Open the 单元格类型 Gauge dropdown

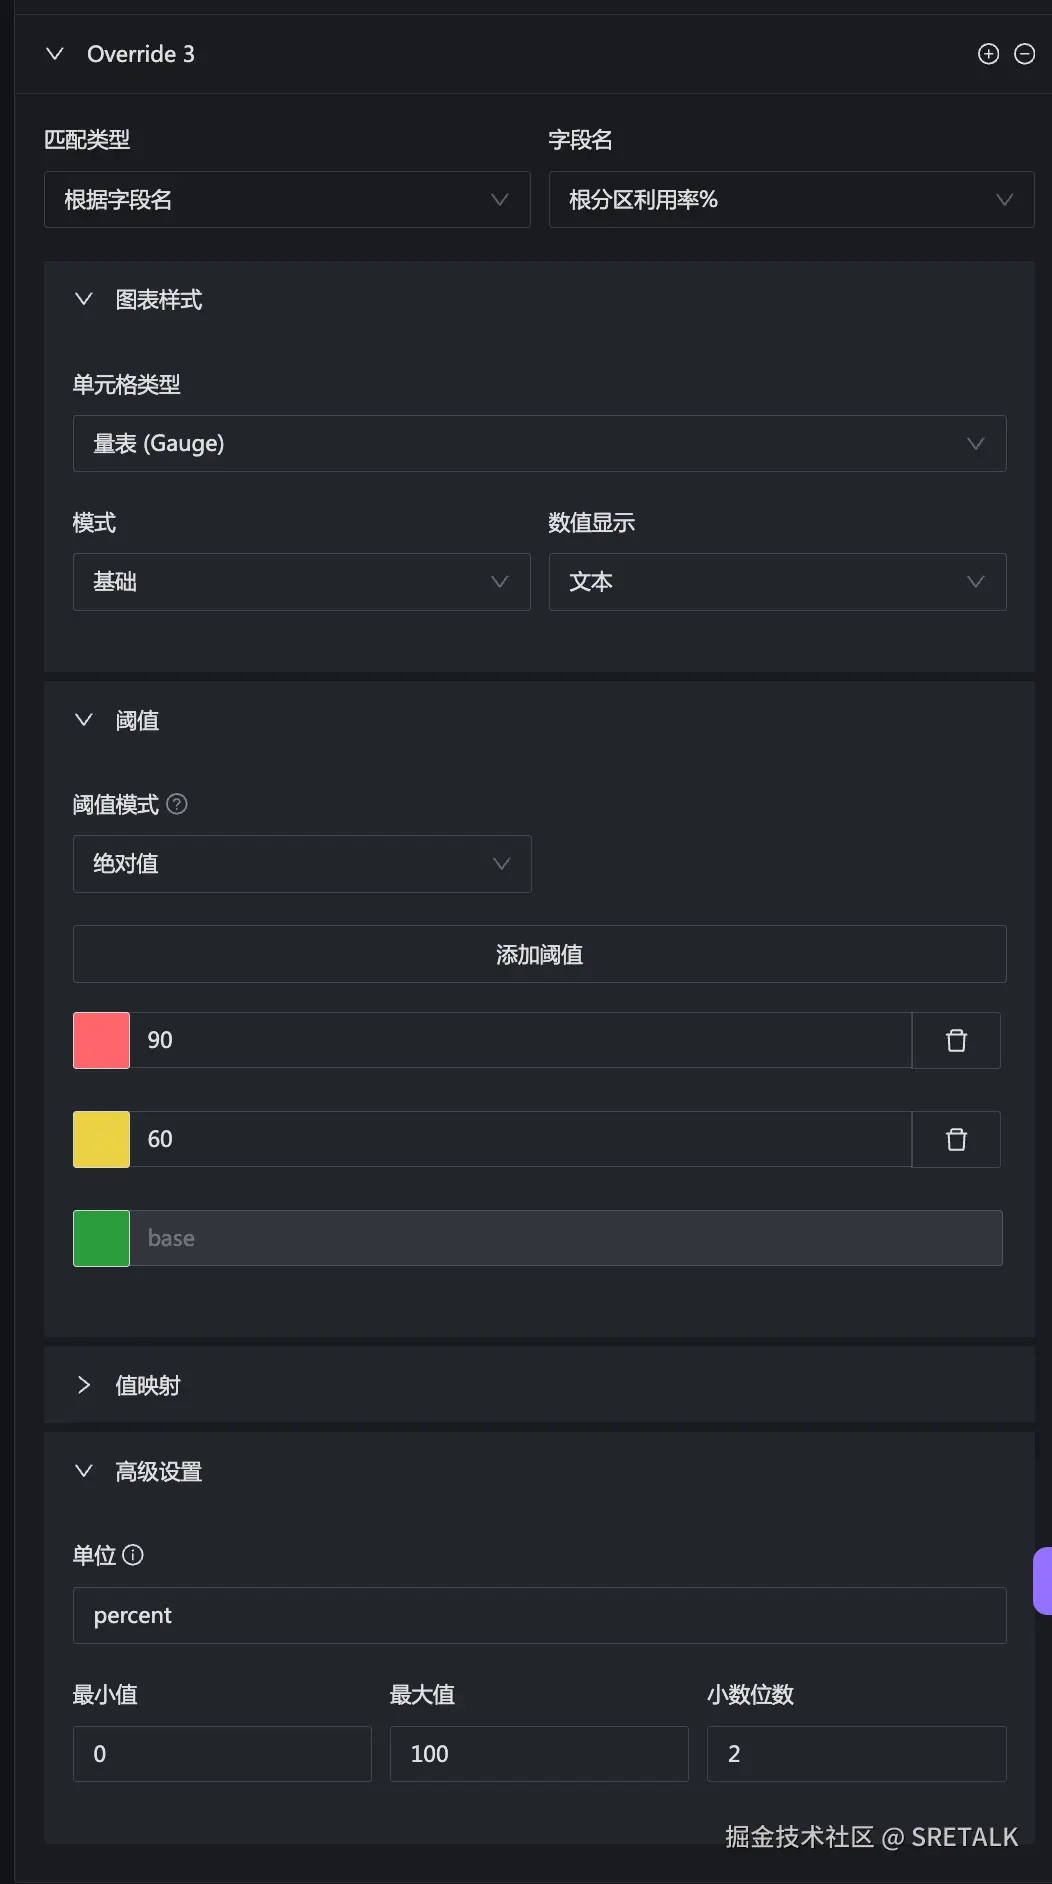tap(539, 443)
